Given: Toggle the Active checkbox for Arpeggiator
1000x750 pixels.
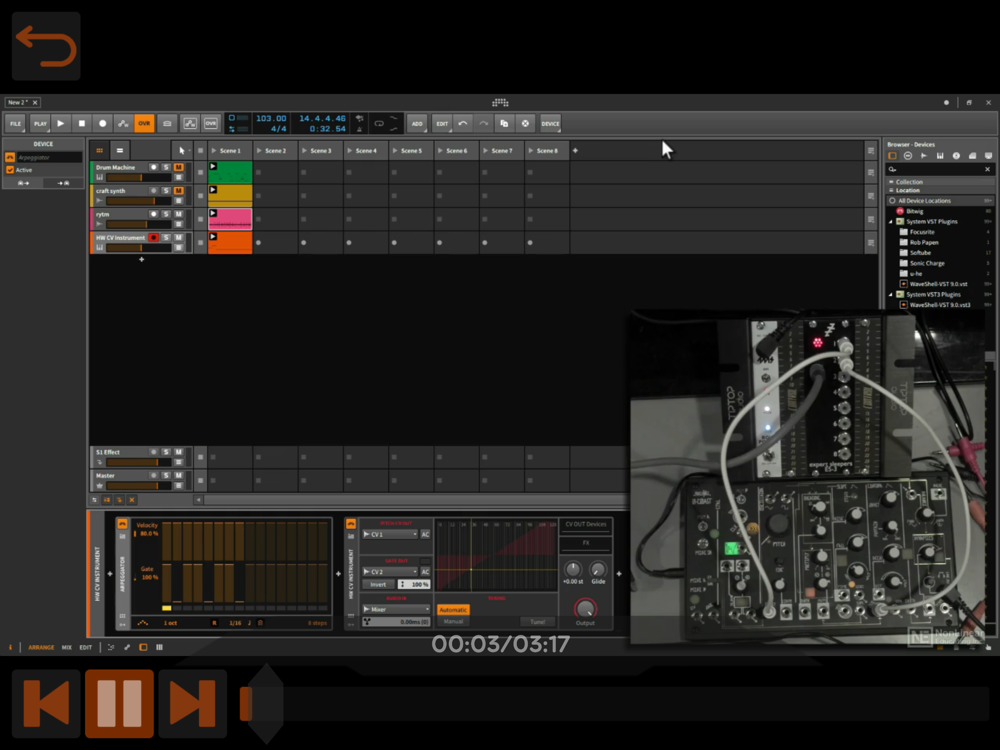Looking at the screenshot, I should (10, 170).
